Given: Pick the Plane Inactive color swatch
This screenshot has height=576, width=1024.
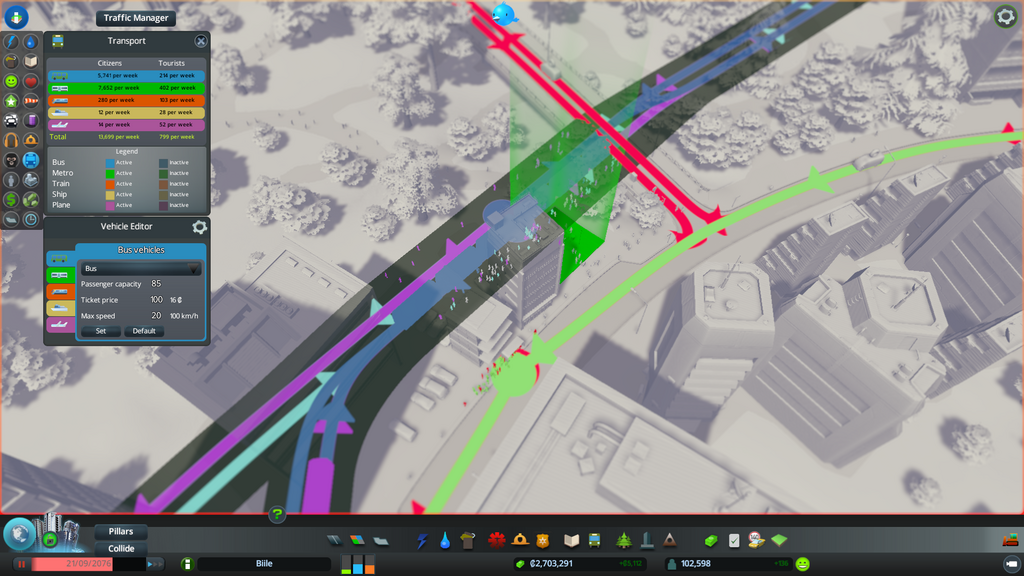Looking at the screenshot, I should click(163, 205).
